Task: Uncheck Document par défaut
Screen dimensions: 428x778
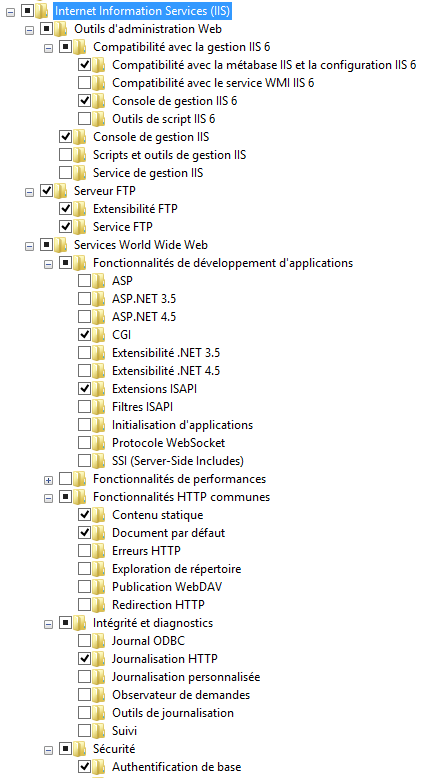Action: 84,532
